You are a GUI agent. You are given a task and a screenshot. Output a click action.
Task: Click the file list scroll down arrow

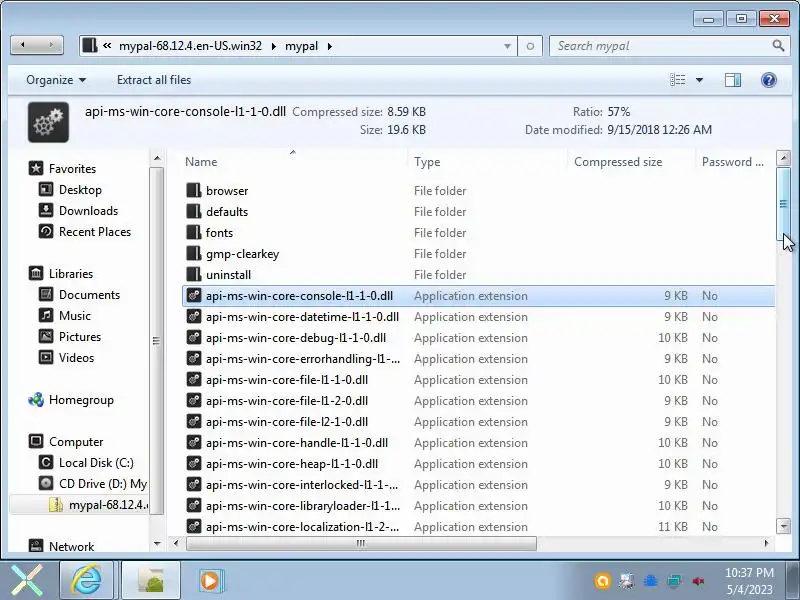point(783,526)
